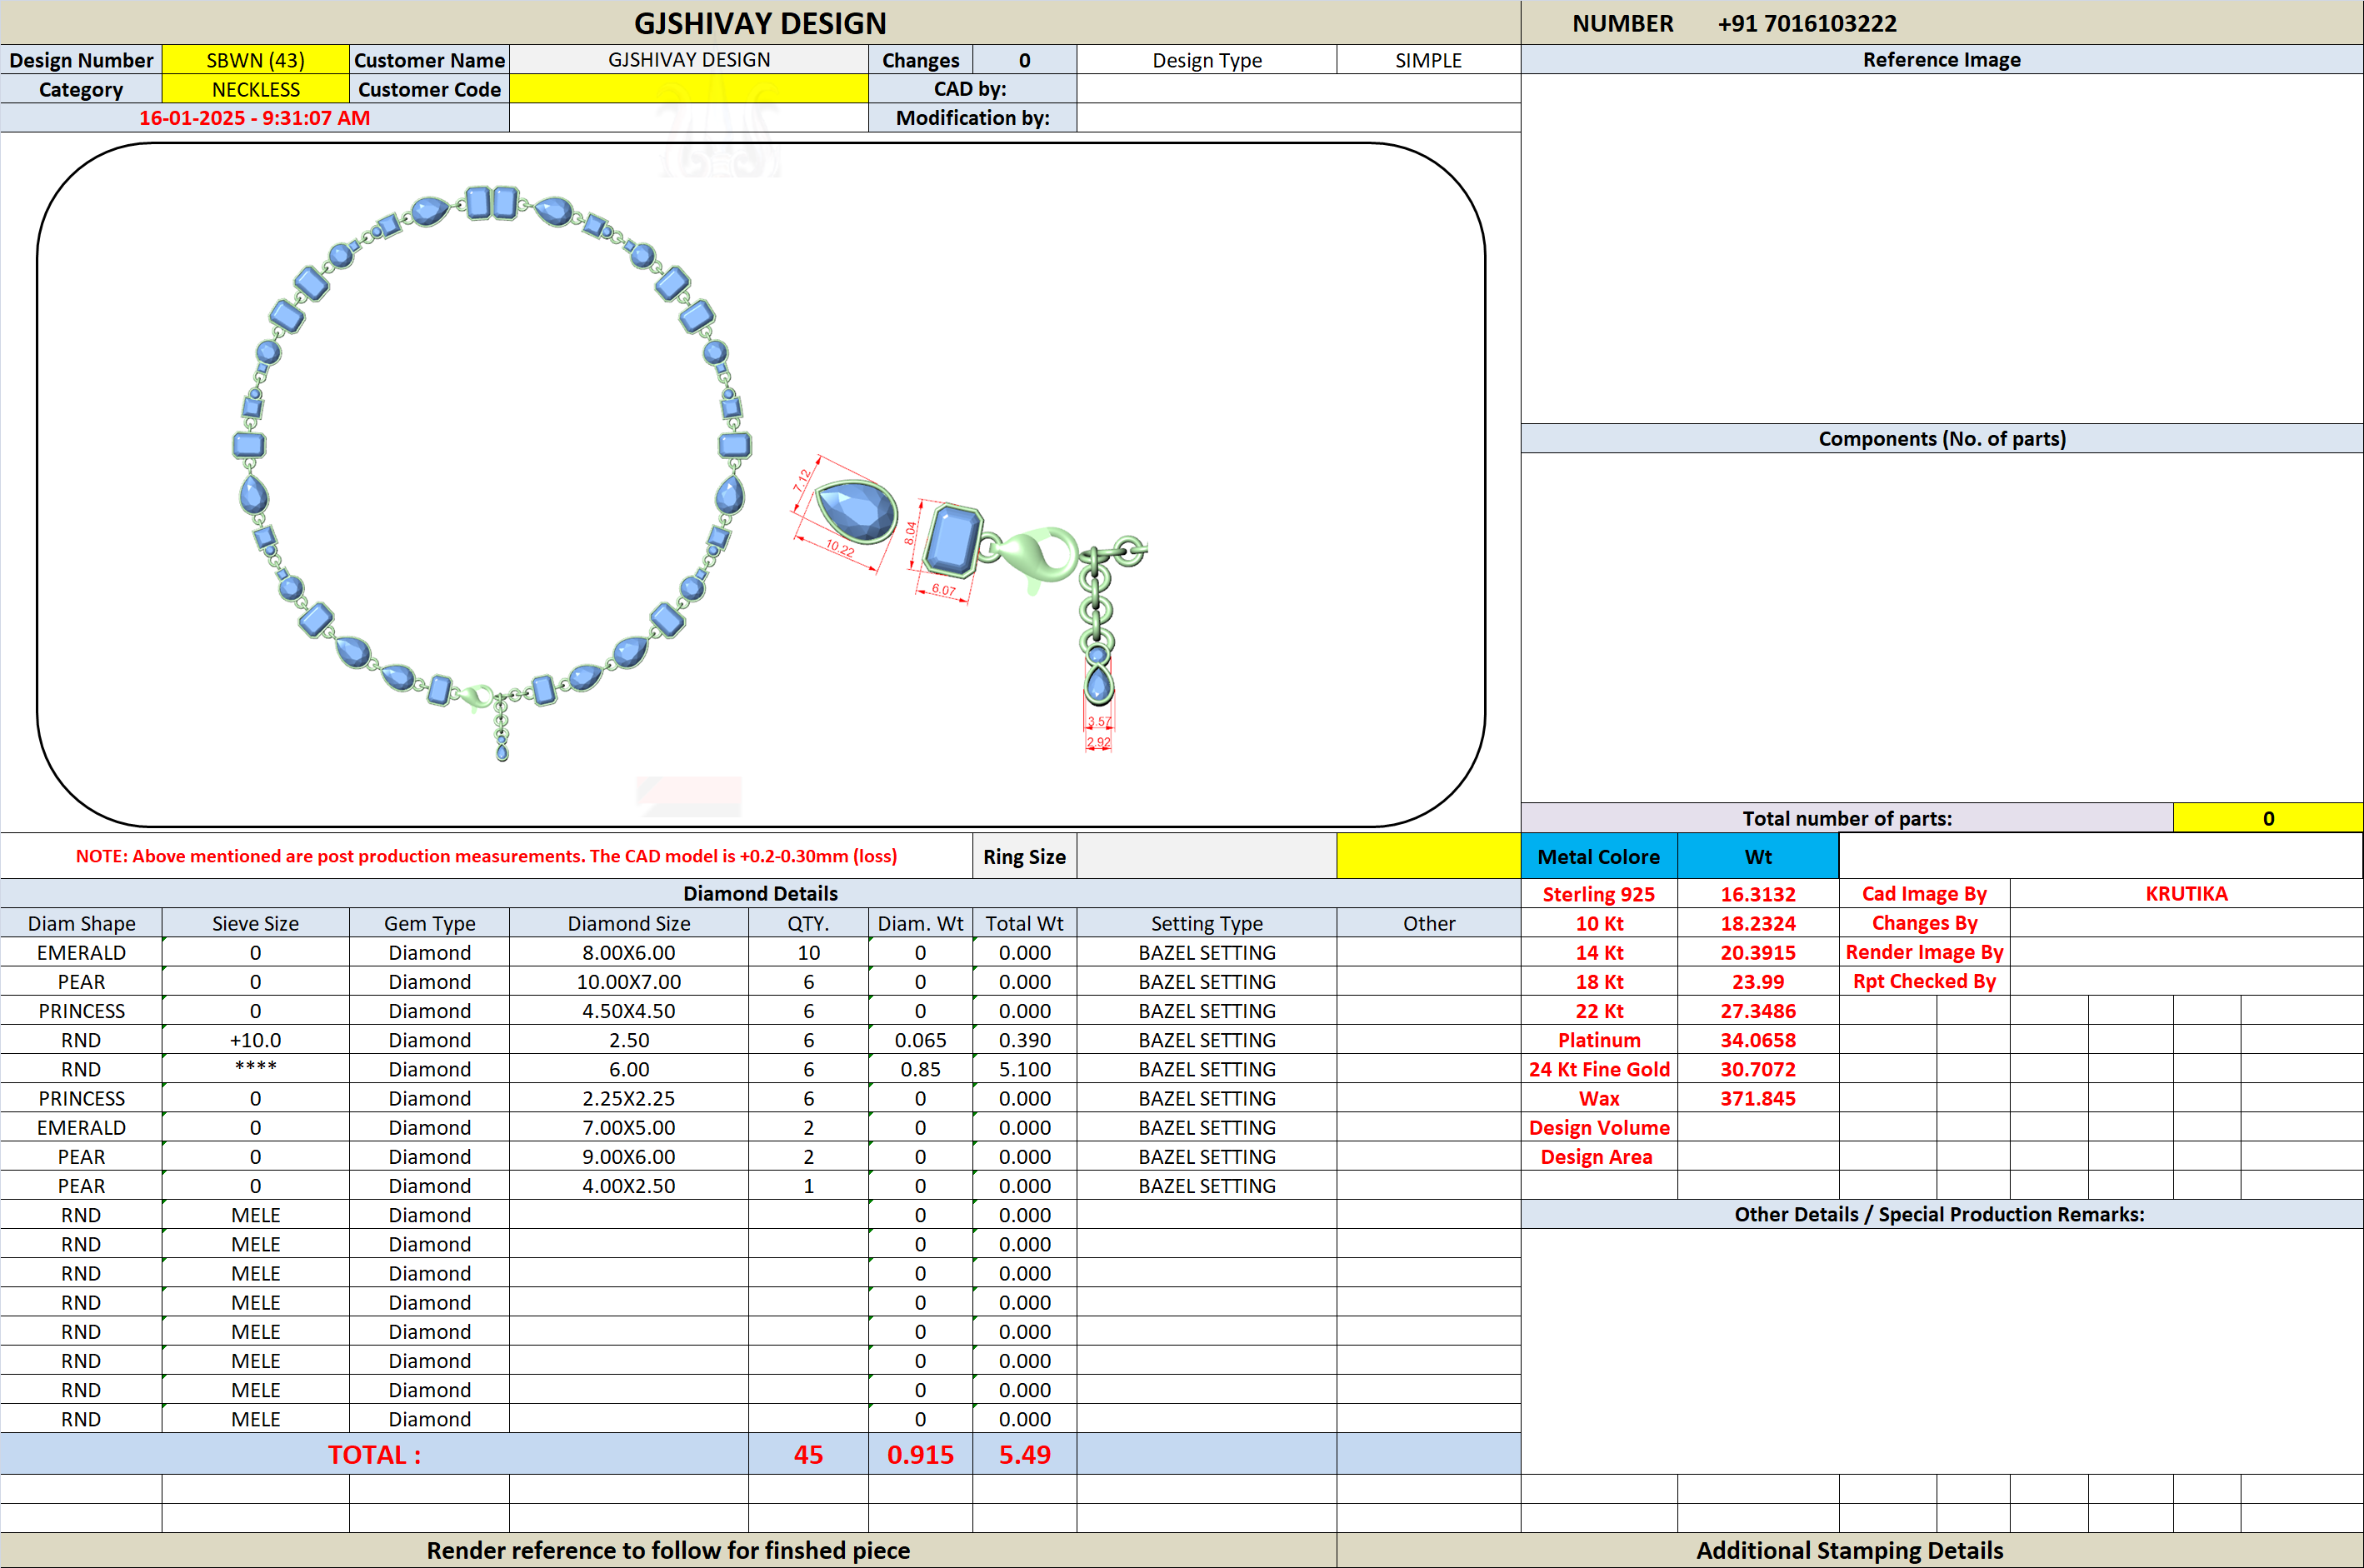Click the Changes value cell showing 0
The width and height of the screenshot is (2364, 1568).
click(x=1024, y=60)
